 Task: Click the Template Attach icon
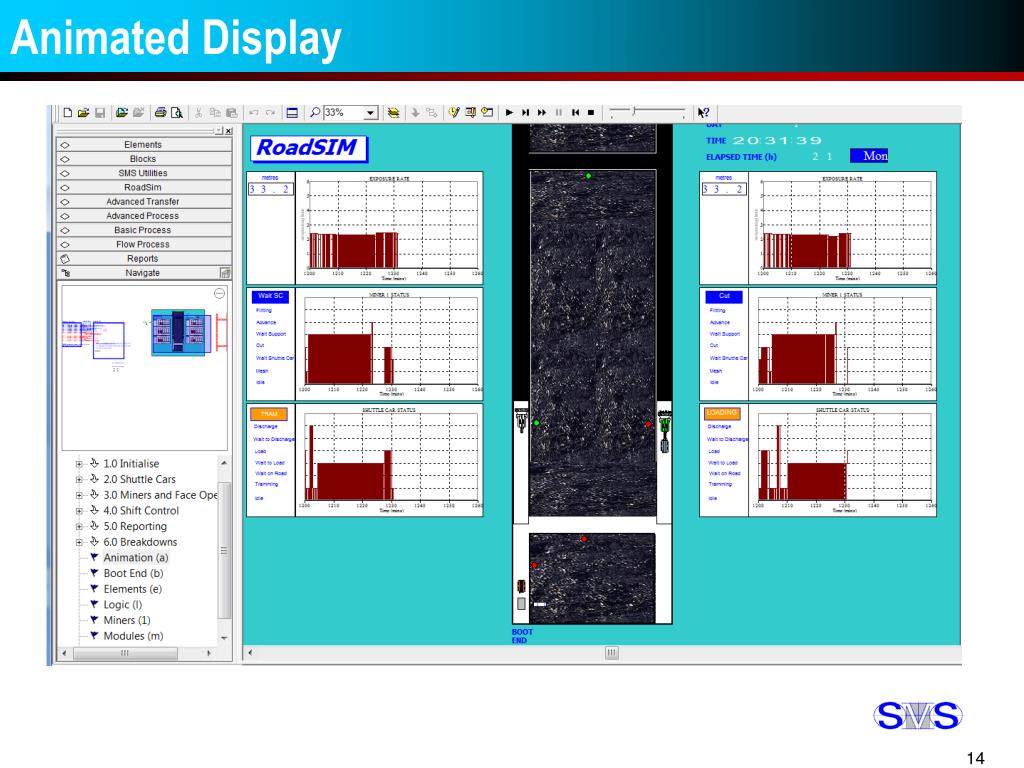coord(122,113)
